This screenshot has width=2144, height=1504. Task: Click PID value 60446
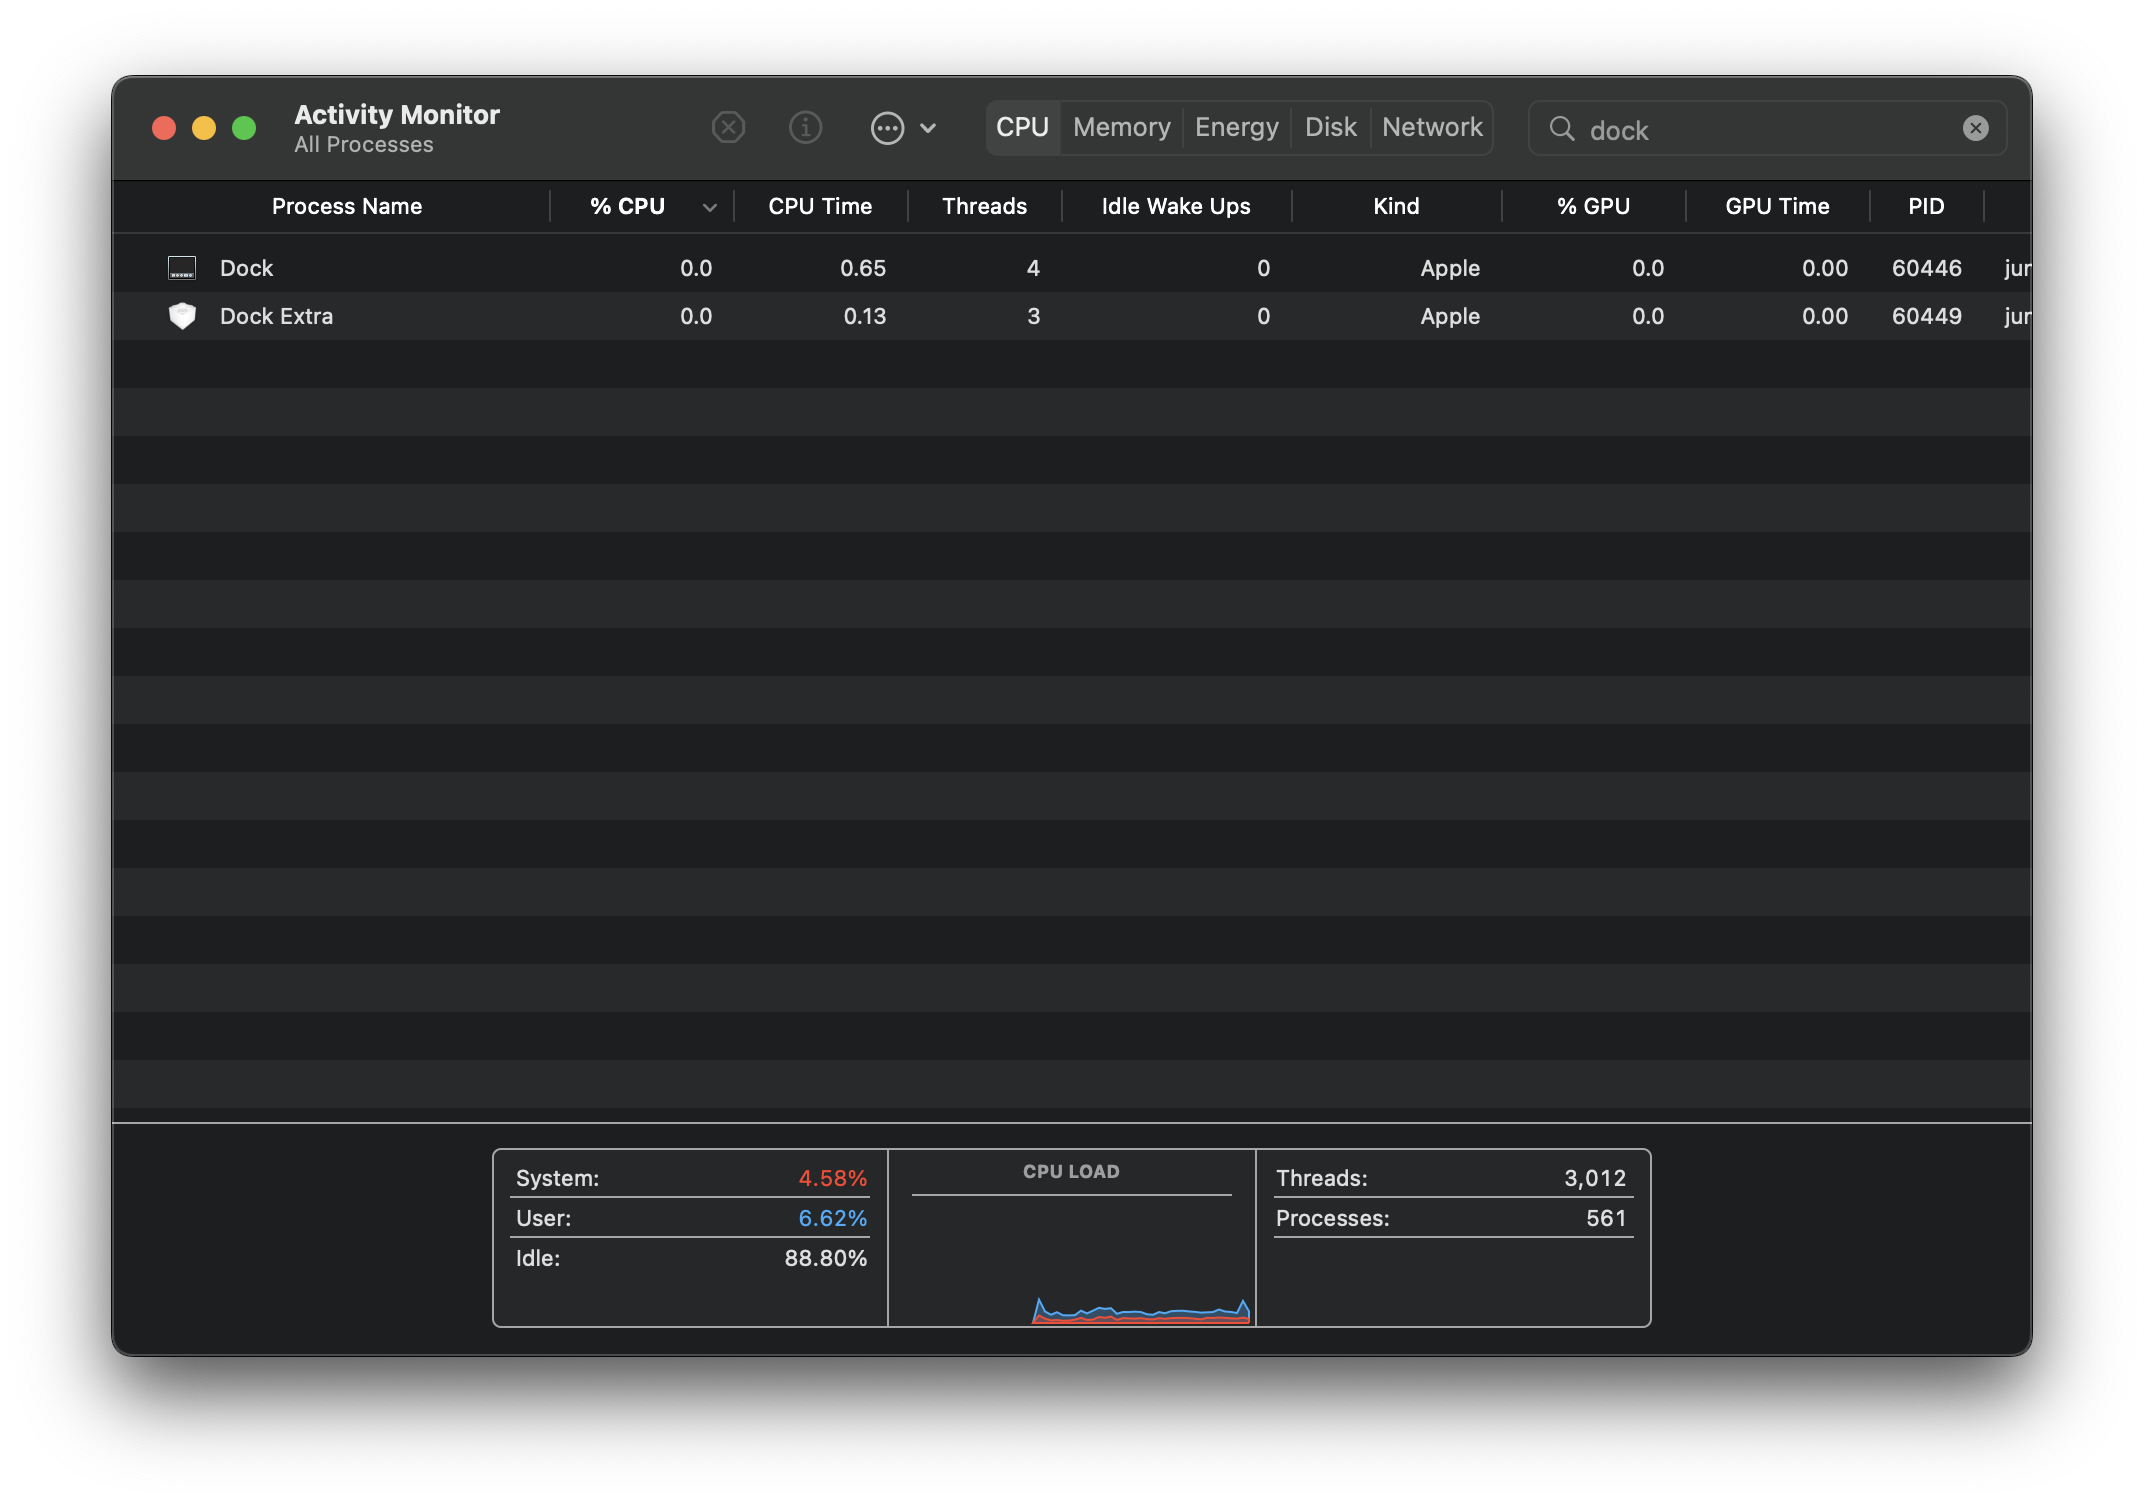[1927, 268]
